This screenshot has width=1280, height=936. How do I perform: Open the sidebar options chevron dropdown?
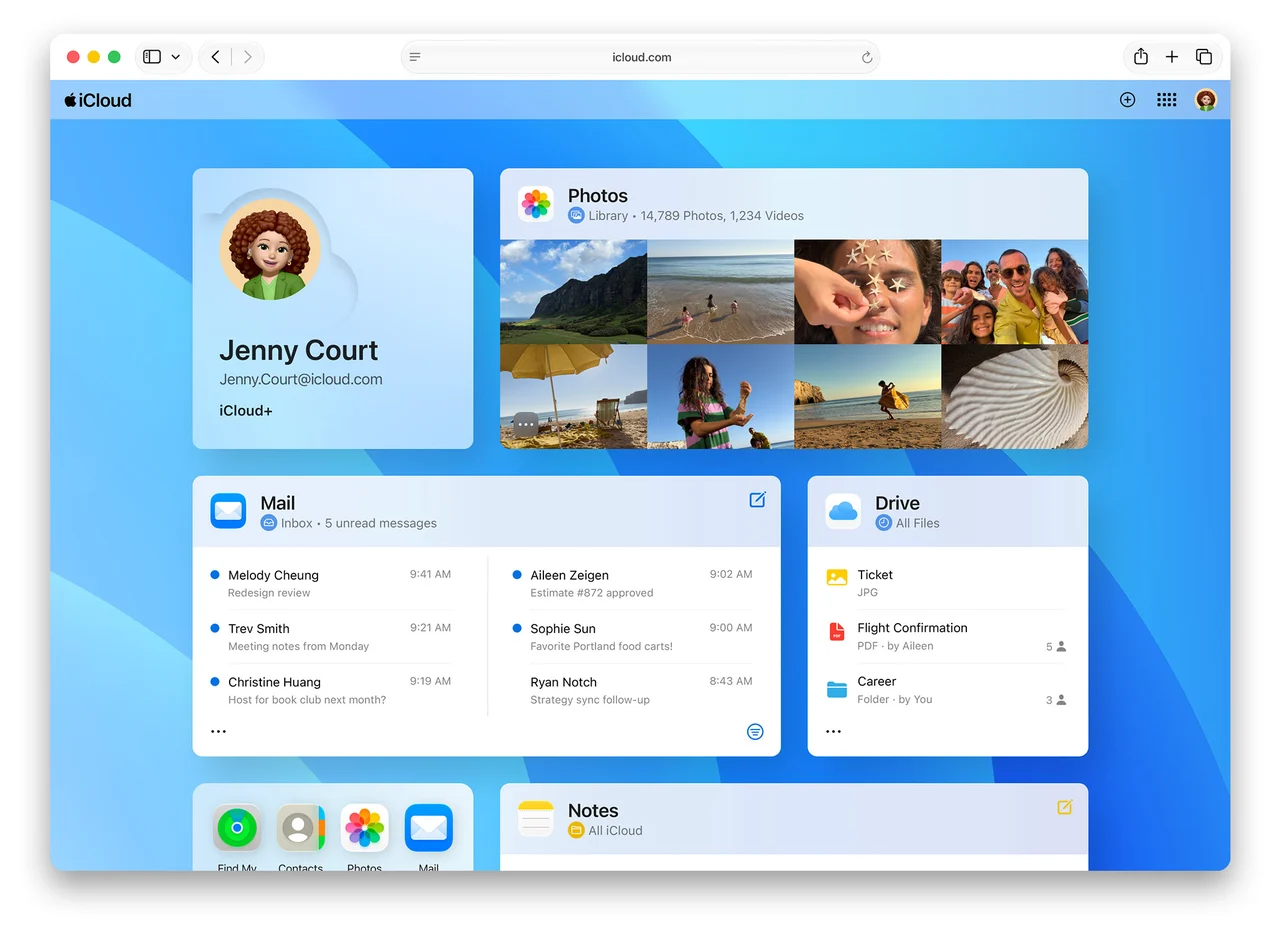[176, 57]
